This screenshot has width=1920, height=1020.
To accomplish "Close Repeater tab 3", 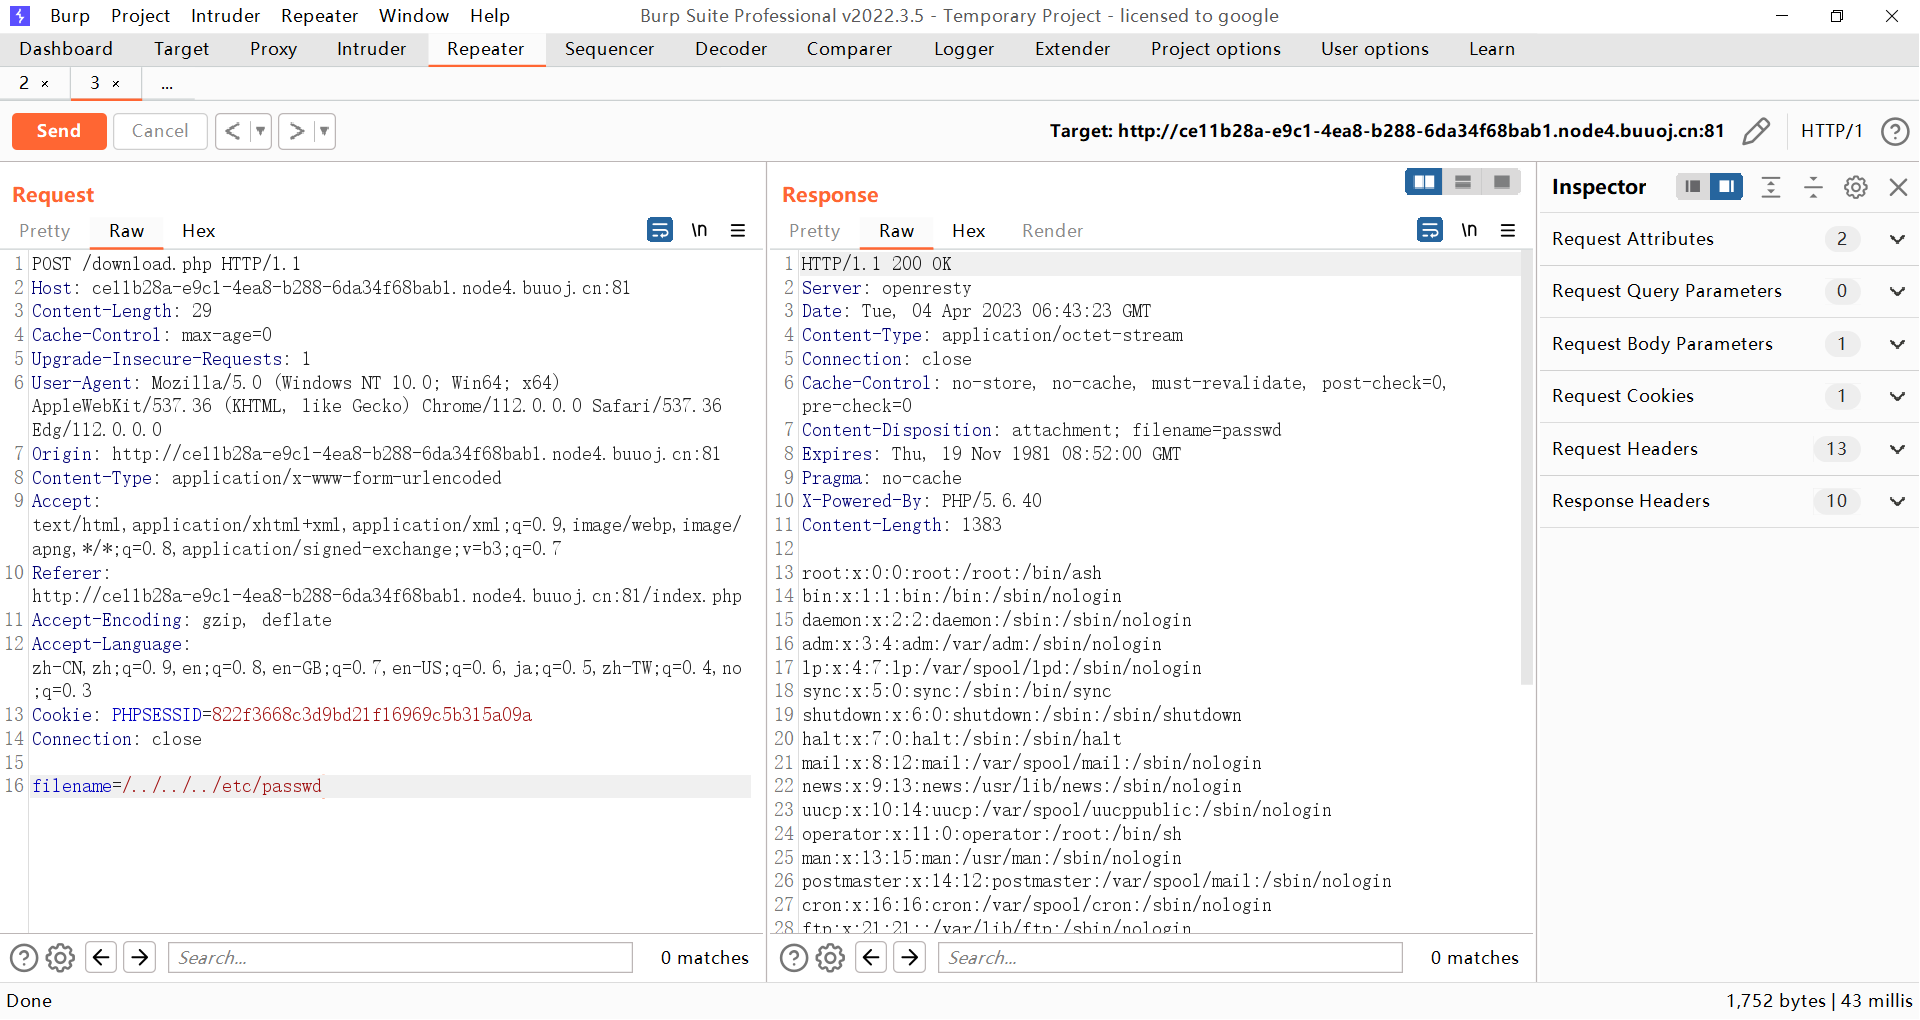I will (x=116, y=84).
